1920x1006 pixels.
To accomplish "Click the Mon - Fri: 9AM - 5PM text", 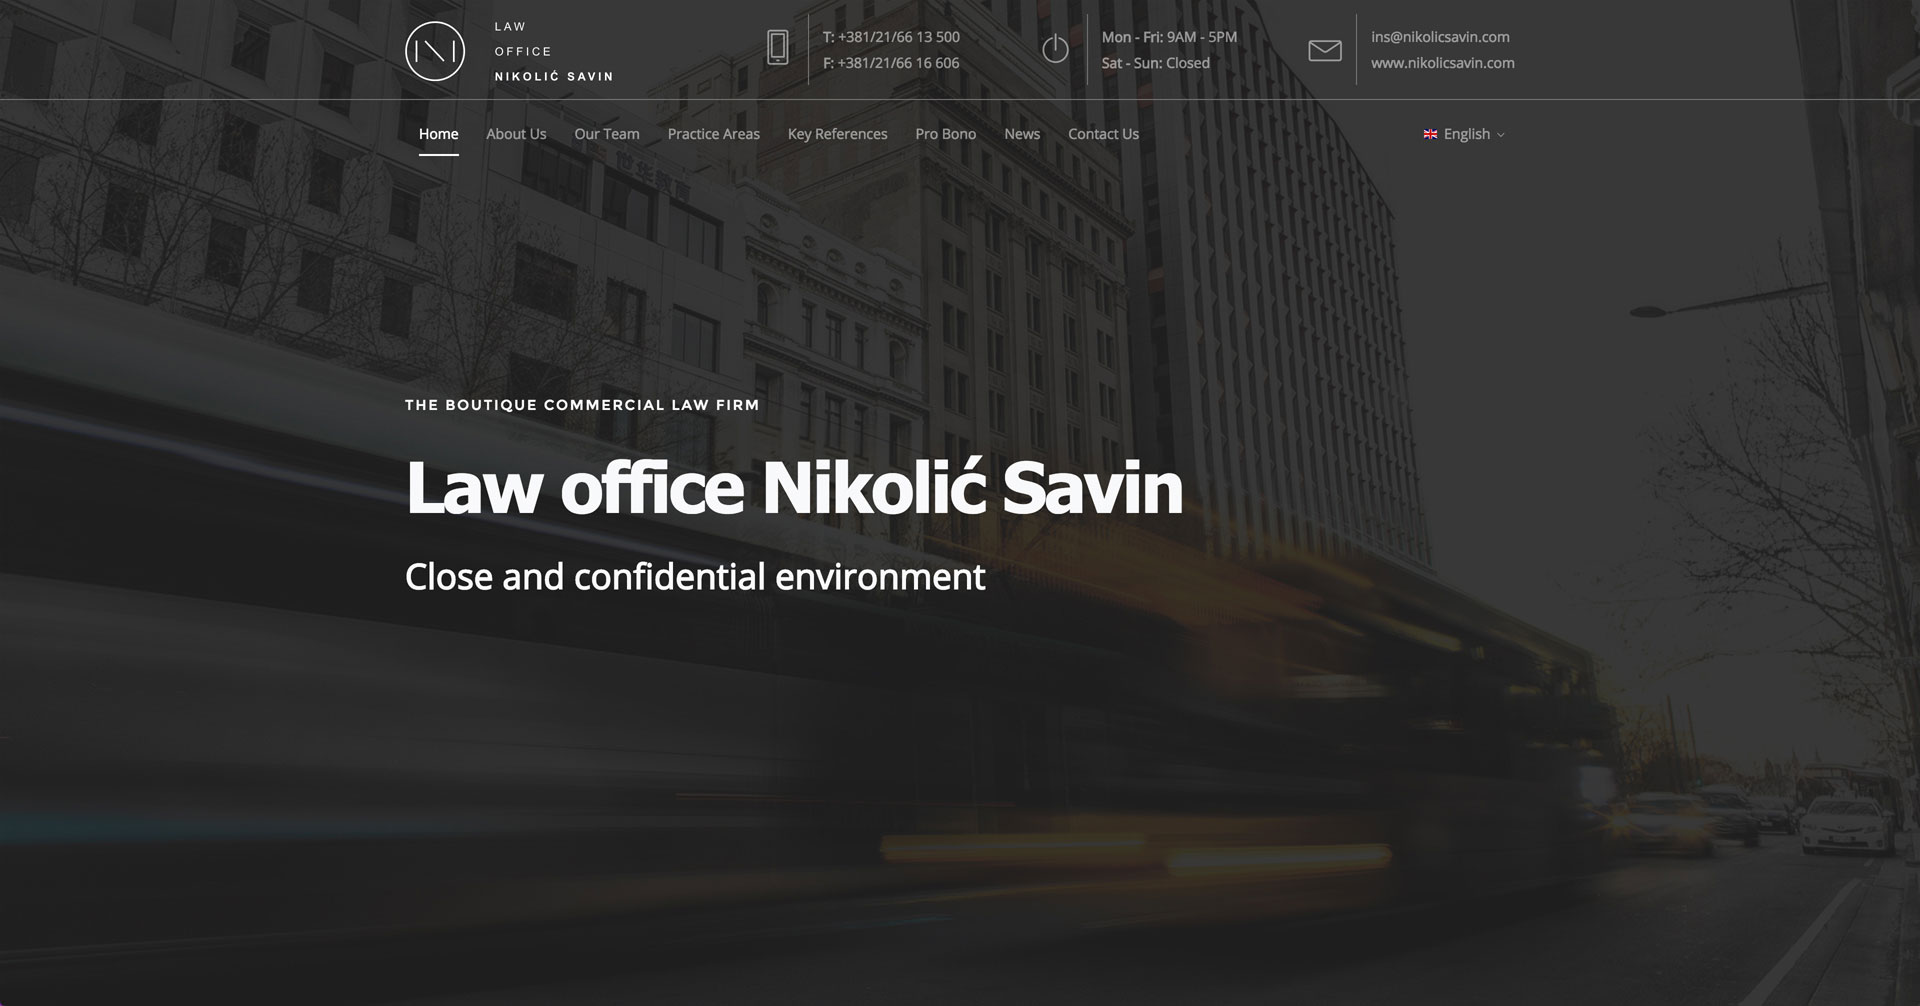I will click(1169, 37).
